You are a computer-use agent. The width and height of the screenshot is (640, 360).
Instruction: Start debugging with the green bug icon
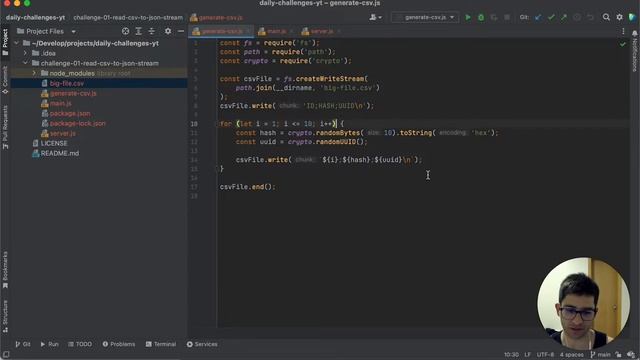481,17
